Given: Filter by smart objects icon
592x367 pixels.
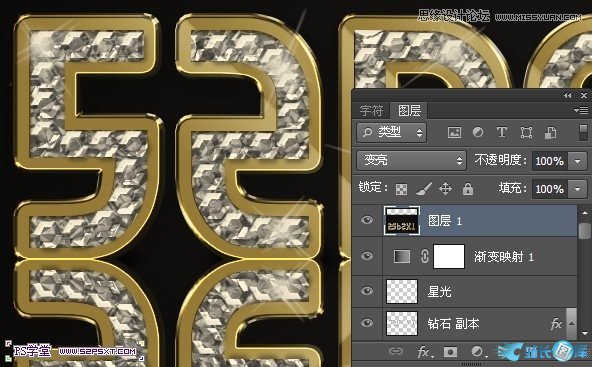Looking at the screenshot, I should click(550, 132).
